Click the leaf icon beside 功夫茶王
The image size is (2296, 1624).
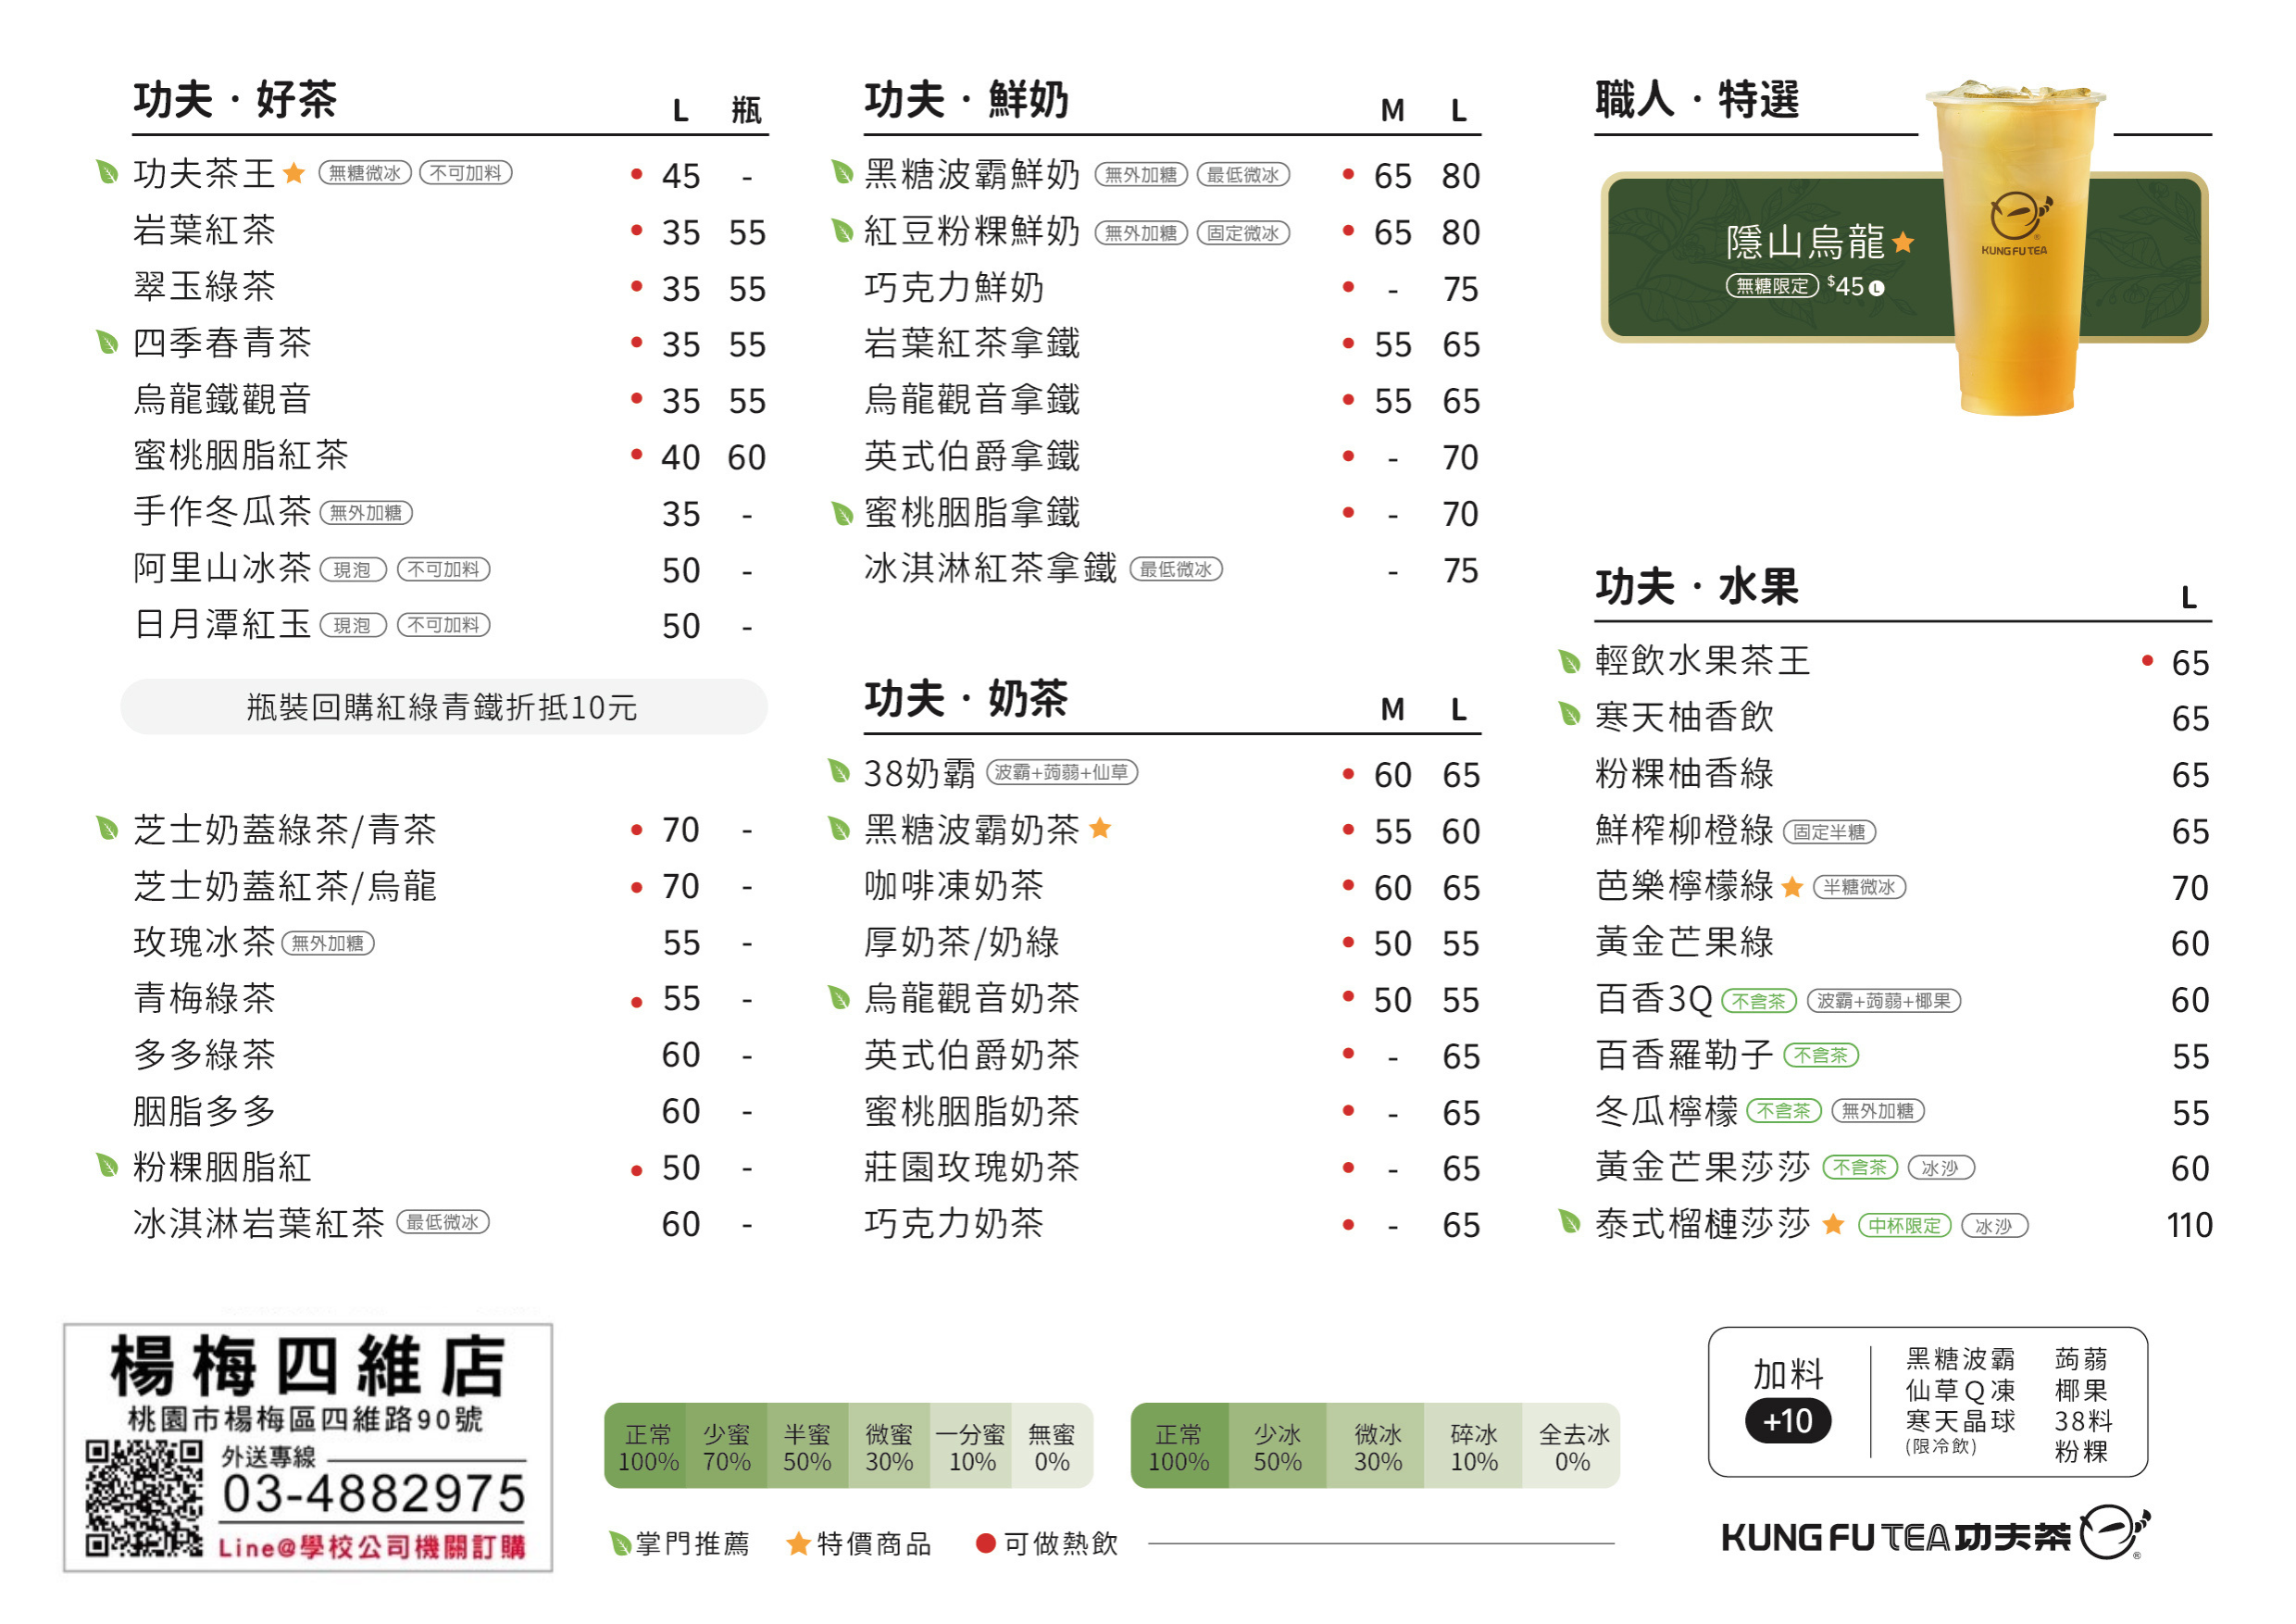tap(107, 173)
